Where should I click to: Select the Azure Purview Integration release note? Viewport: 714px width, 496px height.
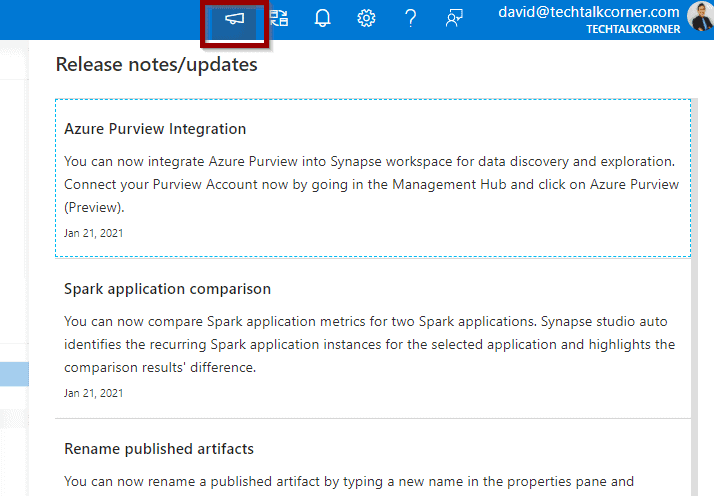pos(373,178)
